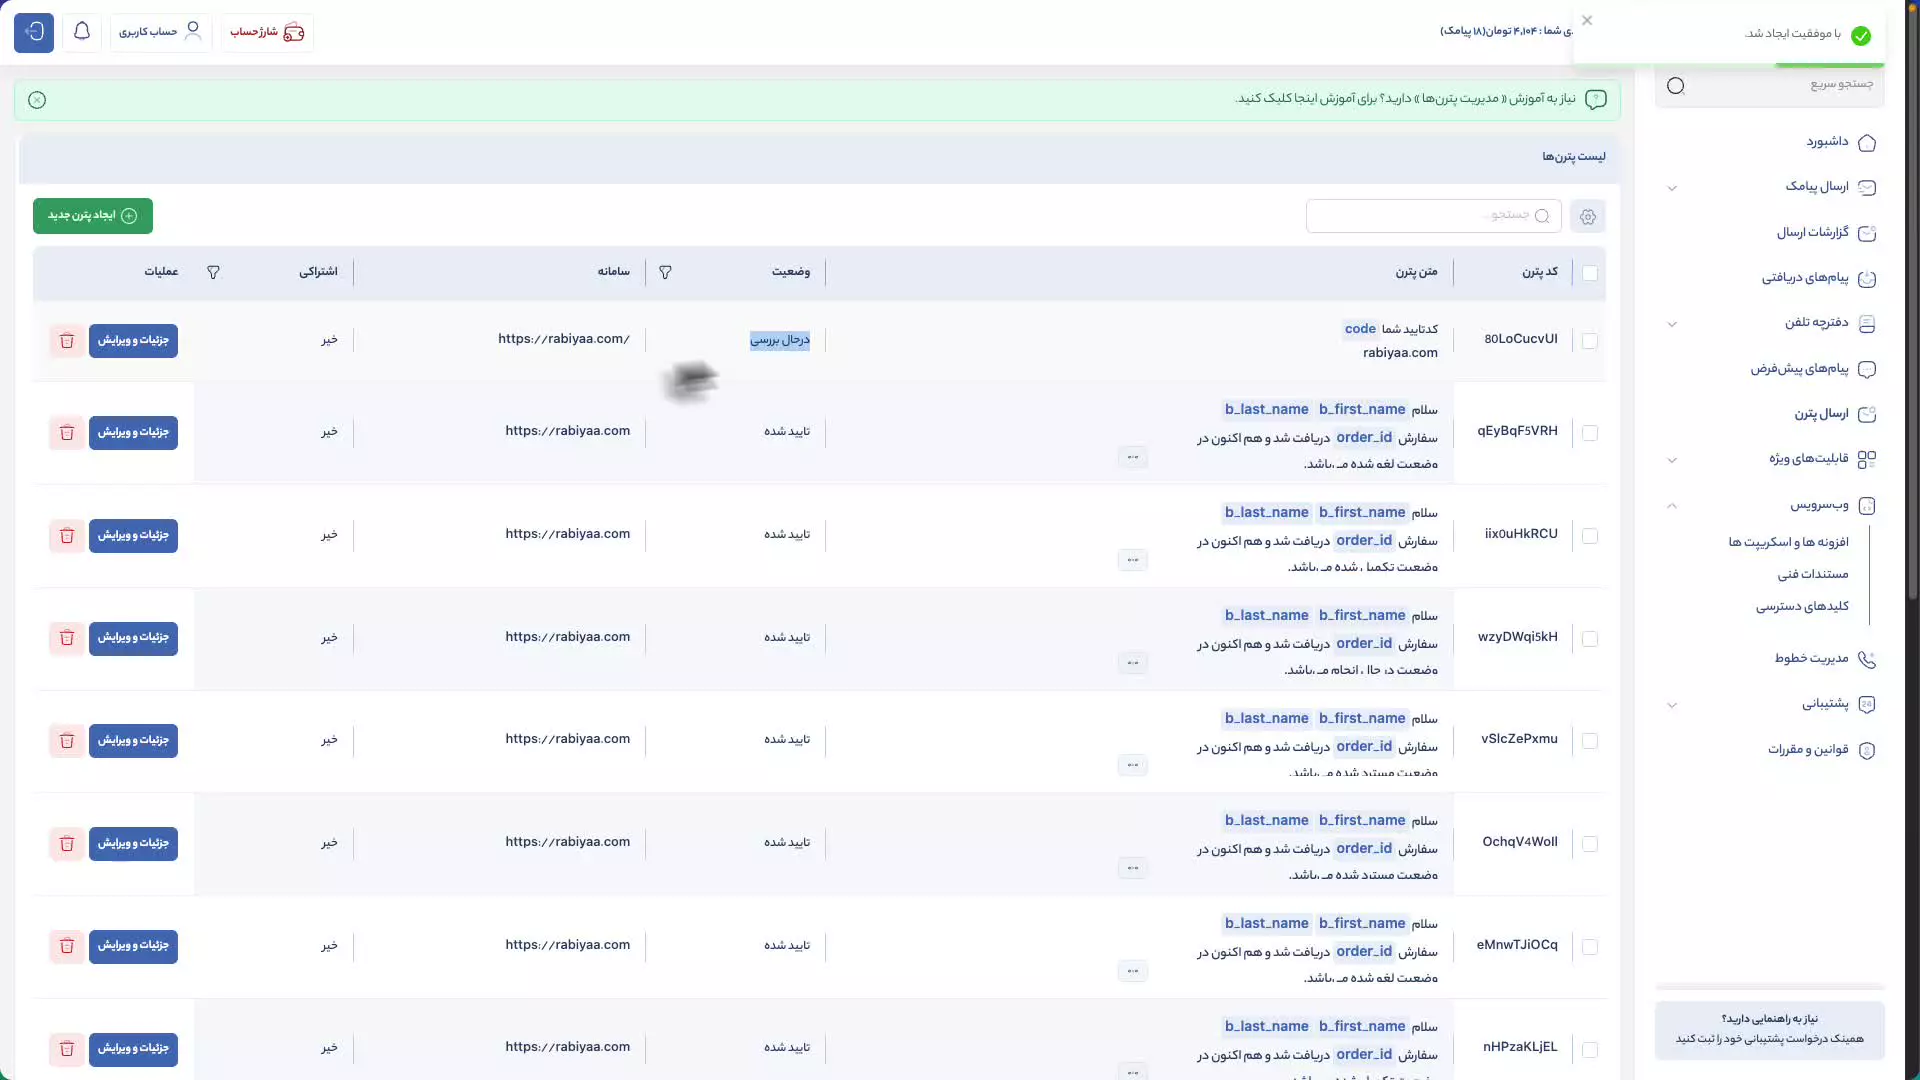Click the gear settings icon beside the pattern search
Image resolution: width=1920 pixels, height=1080 pixels.
pyautogui.click(x=1587, y=216)
